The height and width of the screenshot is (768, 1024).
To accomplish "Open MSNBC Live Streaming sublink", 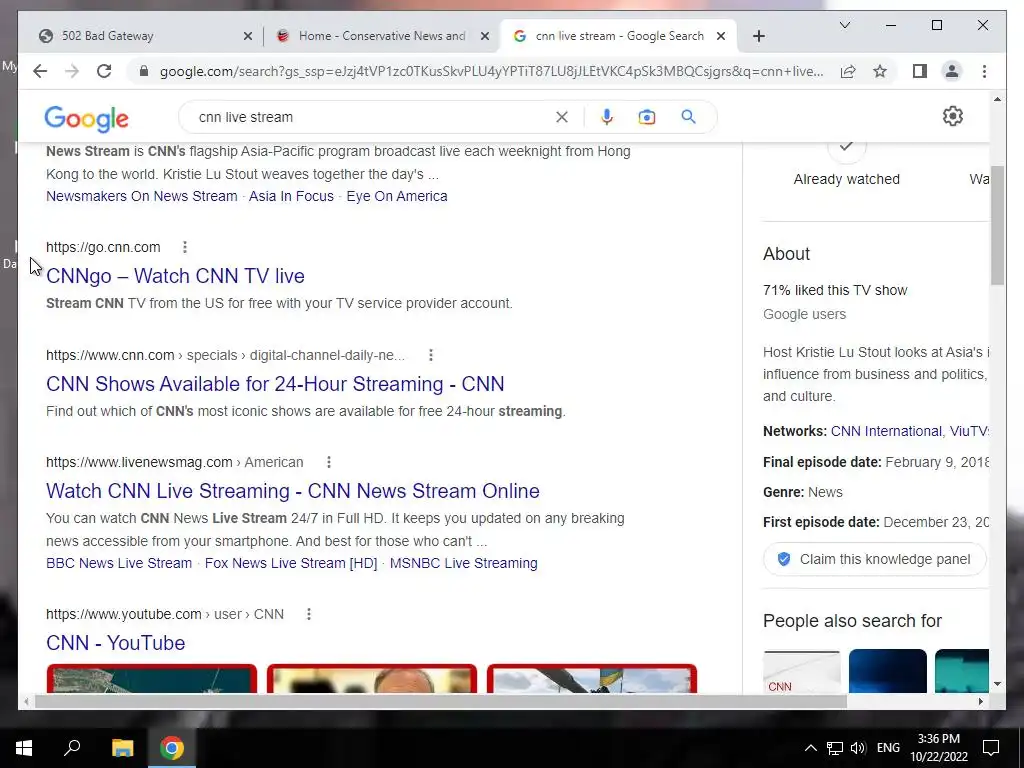I will 464,563.
